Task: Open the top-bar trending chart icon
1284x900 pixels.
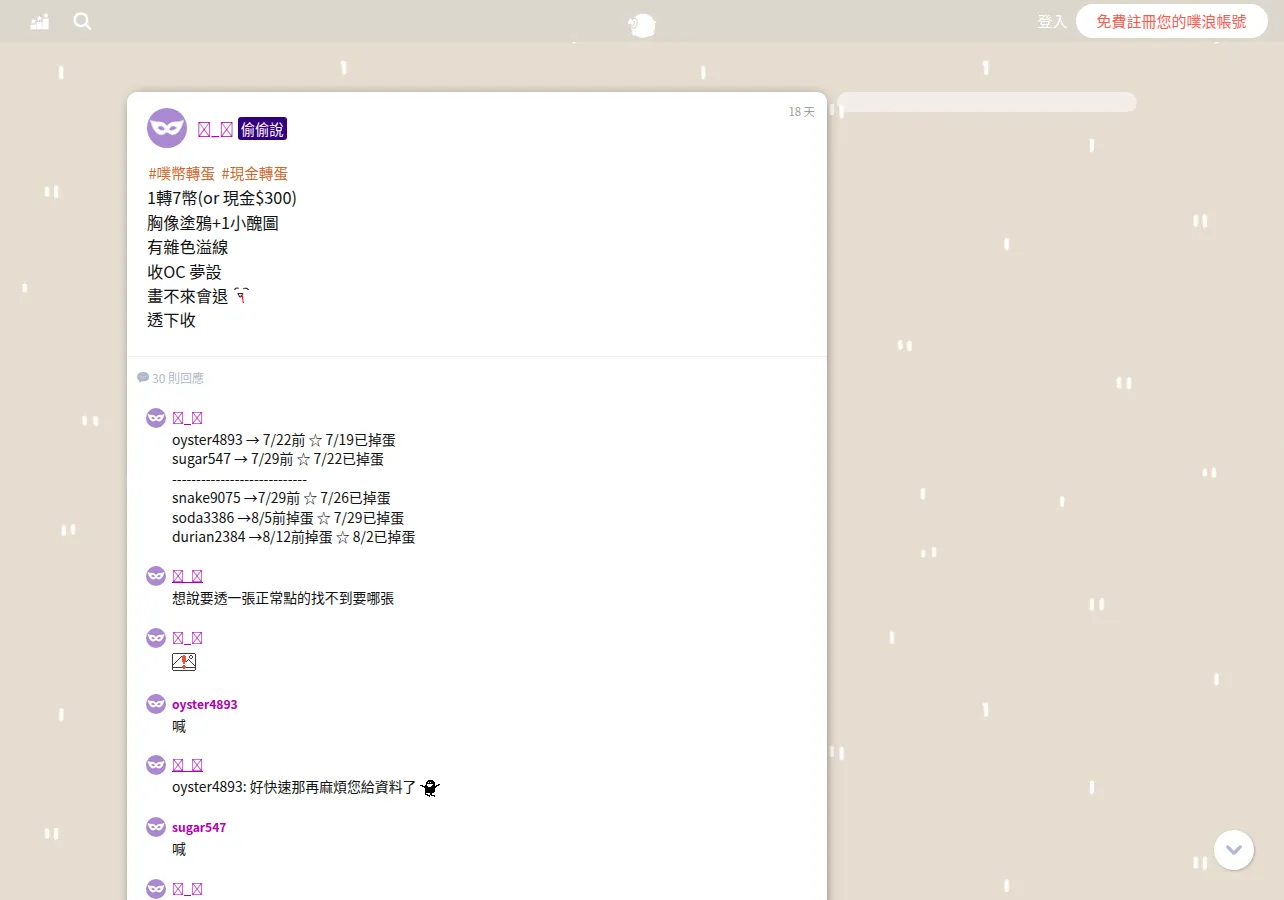Action: pos(40,21)
